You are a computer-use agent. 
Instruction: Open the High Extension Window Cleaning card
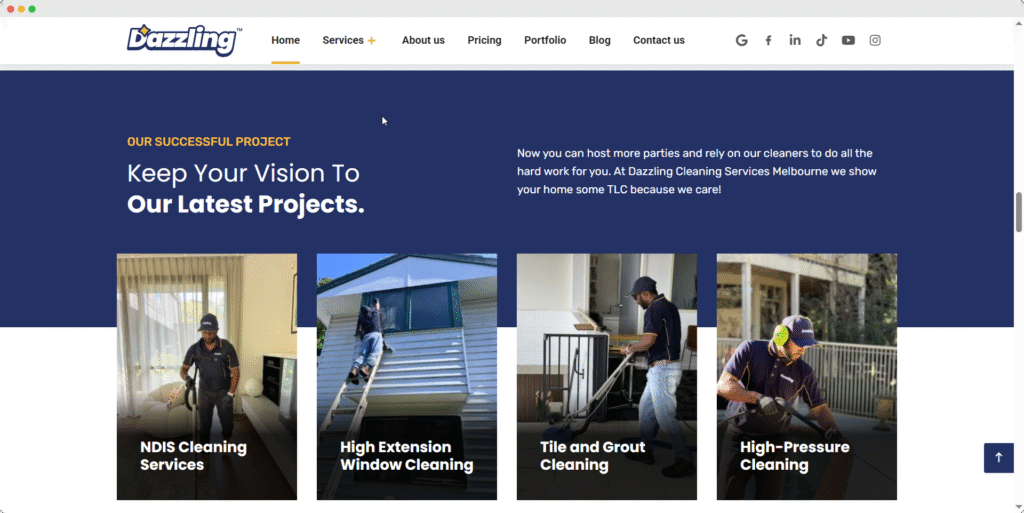click(407, 377)
